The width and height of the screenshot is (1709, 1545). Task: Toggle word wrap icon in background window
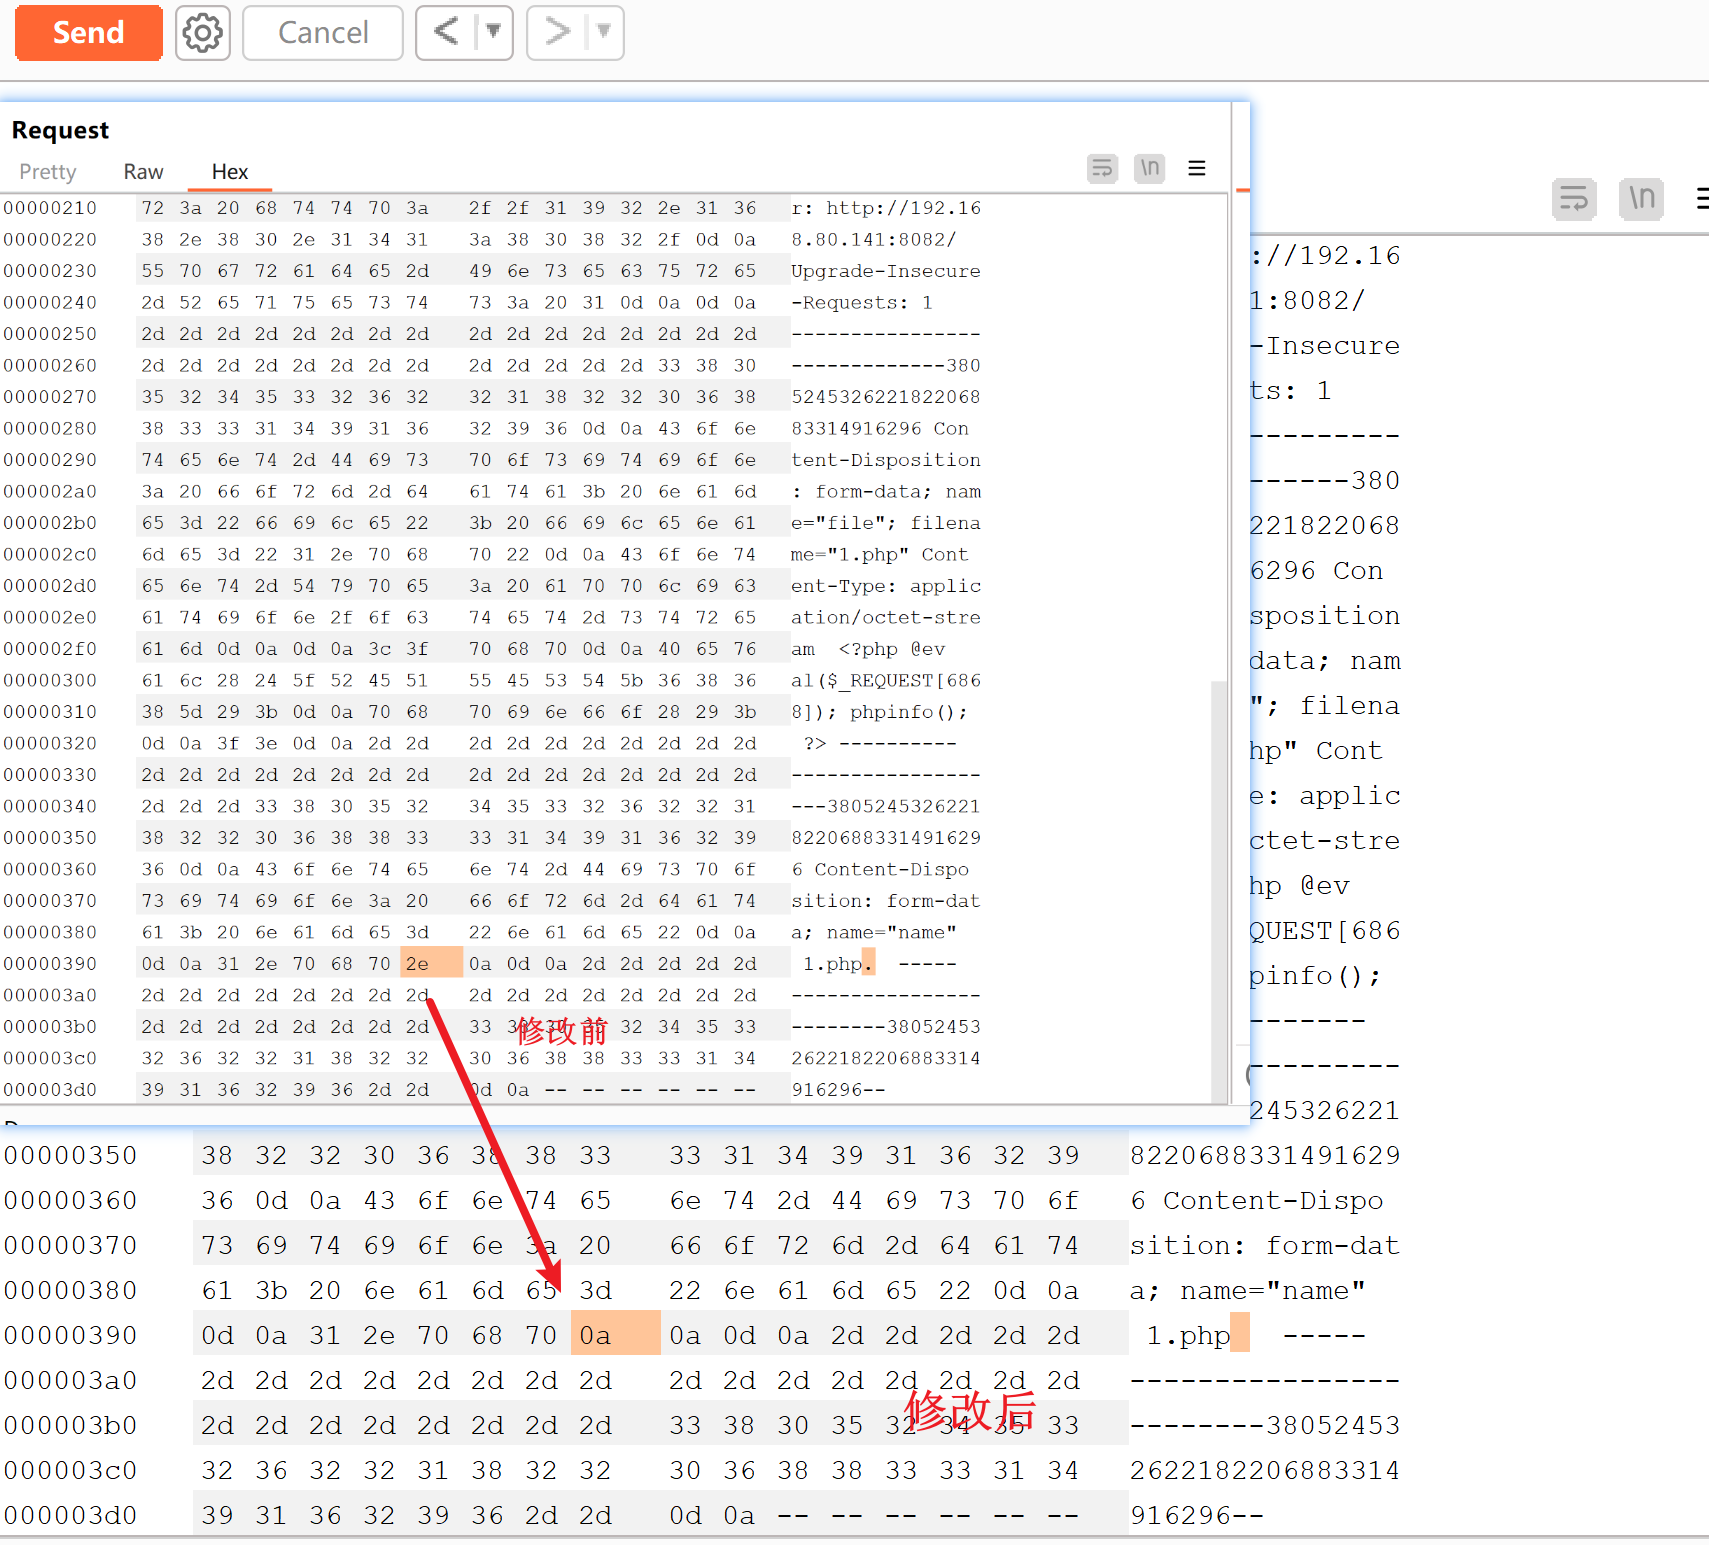(x=1574, y=199)
